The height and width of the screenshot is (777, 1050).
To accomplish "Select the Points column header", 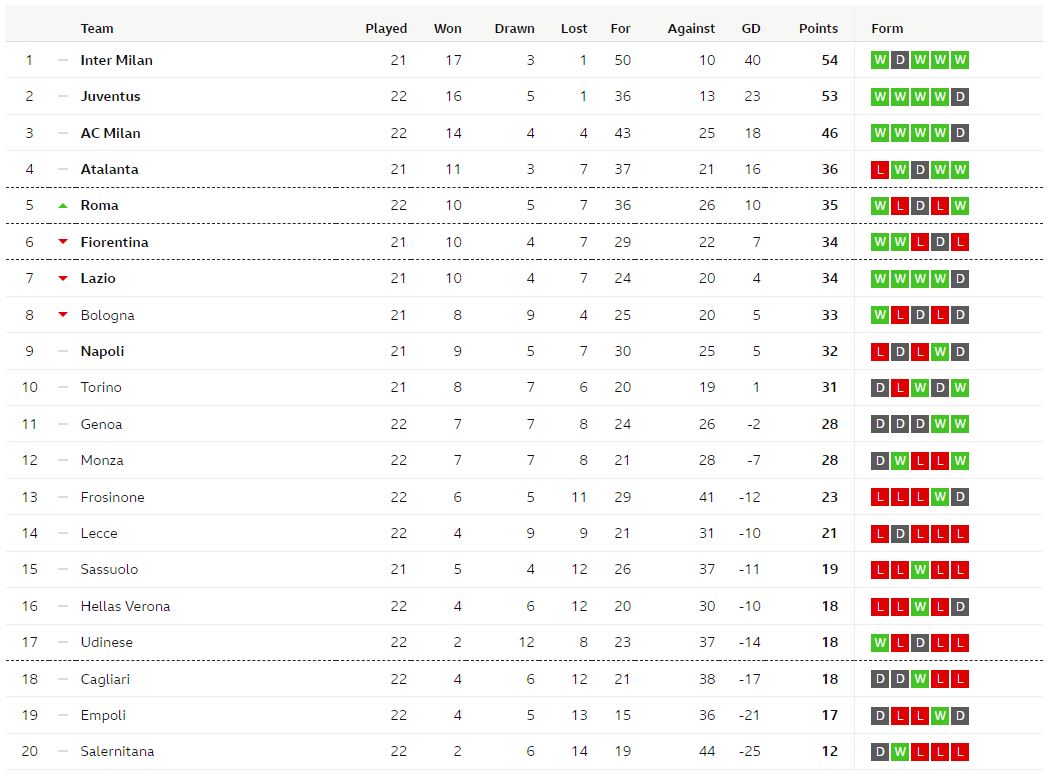I will pyautogui.click(x=818, y=28).
